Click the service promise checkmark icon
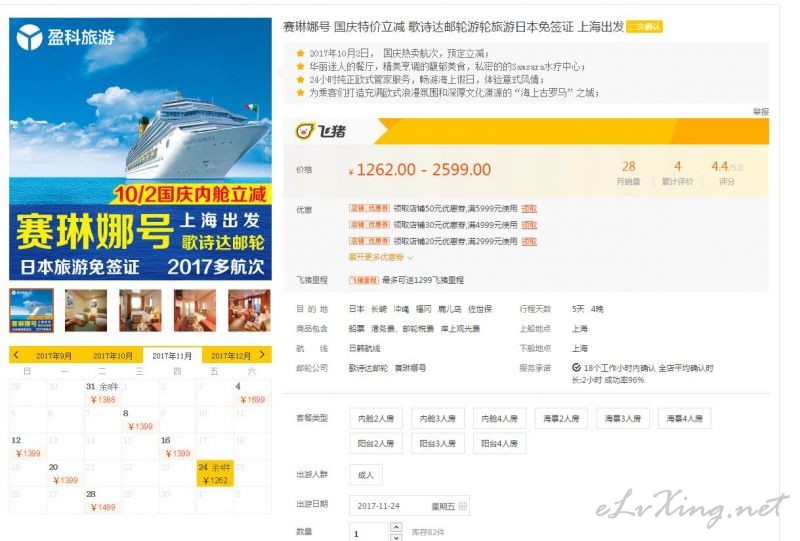The height and width of the screenshot is (541, 800). tap(576, 367)
